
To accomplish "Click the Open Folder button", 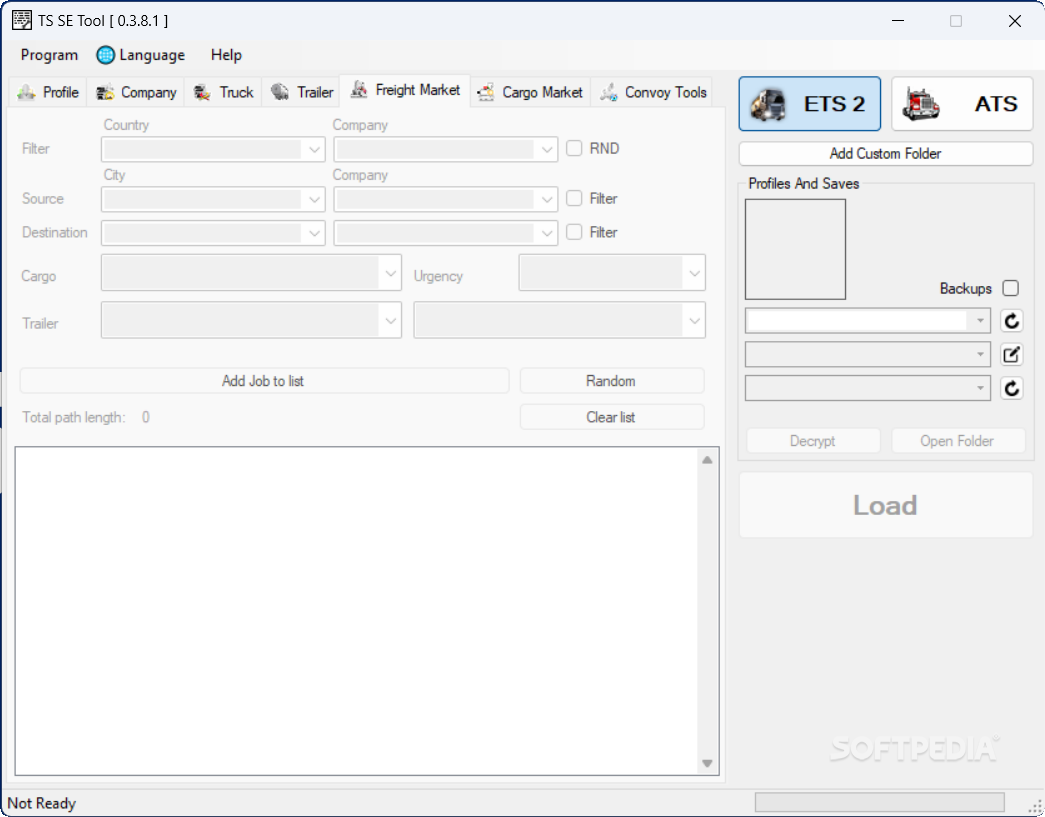I will tap(958, 441).
